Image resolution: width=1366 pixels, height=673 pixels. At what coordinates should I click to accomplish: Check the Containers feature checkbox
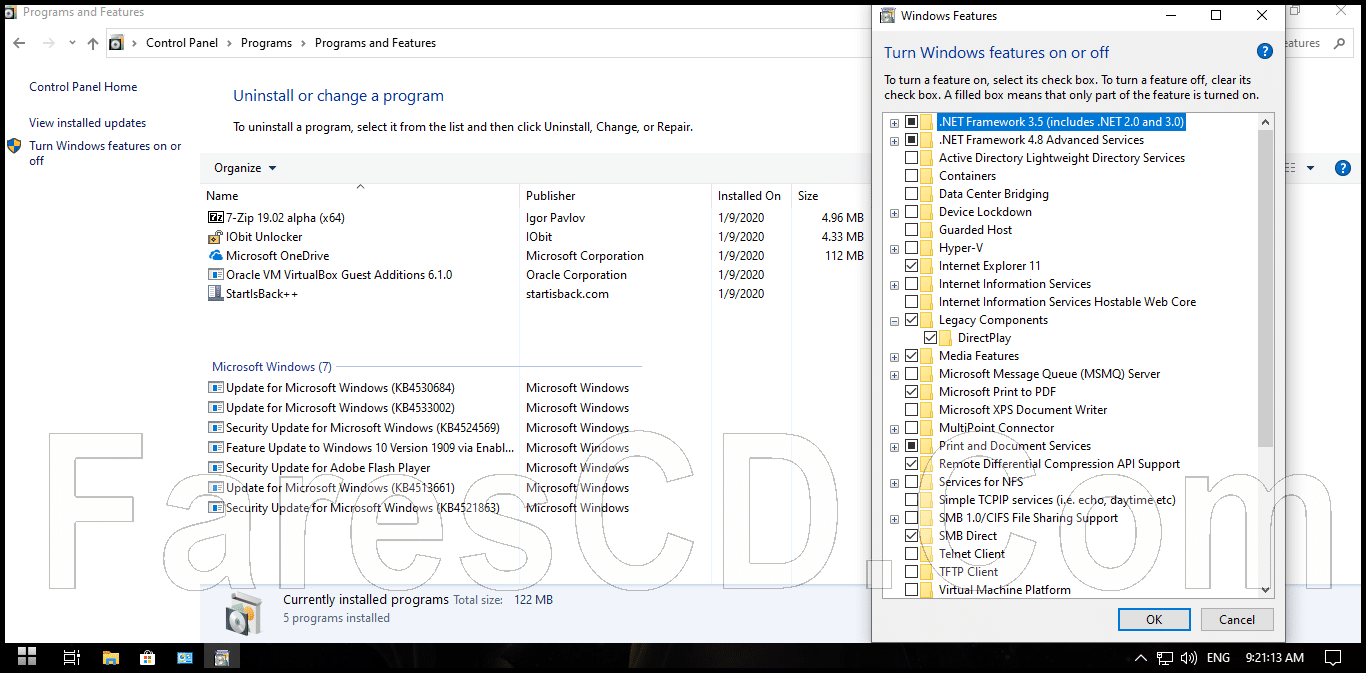tap(911, 176)
